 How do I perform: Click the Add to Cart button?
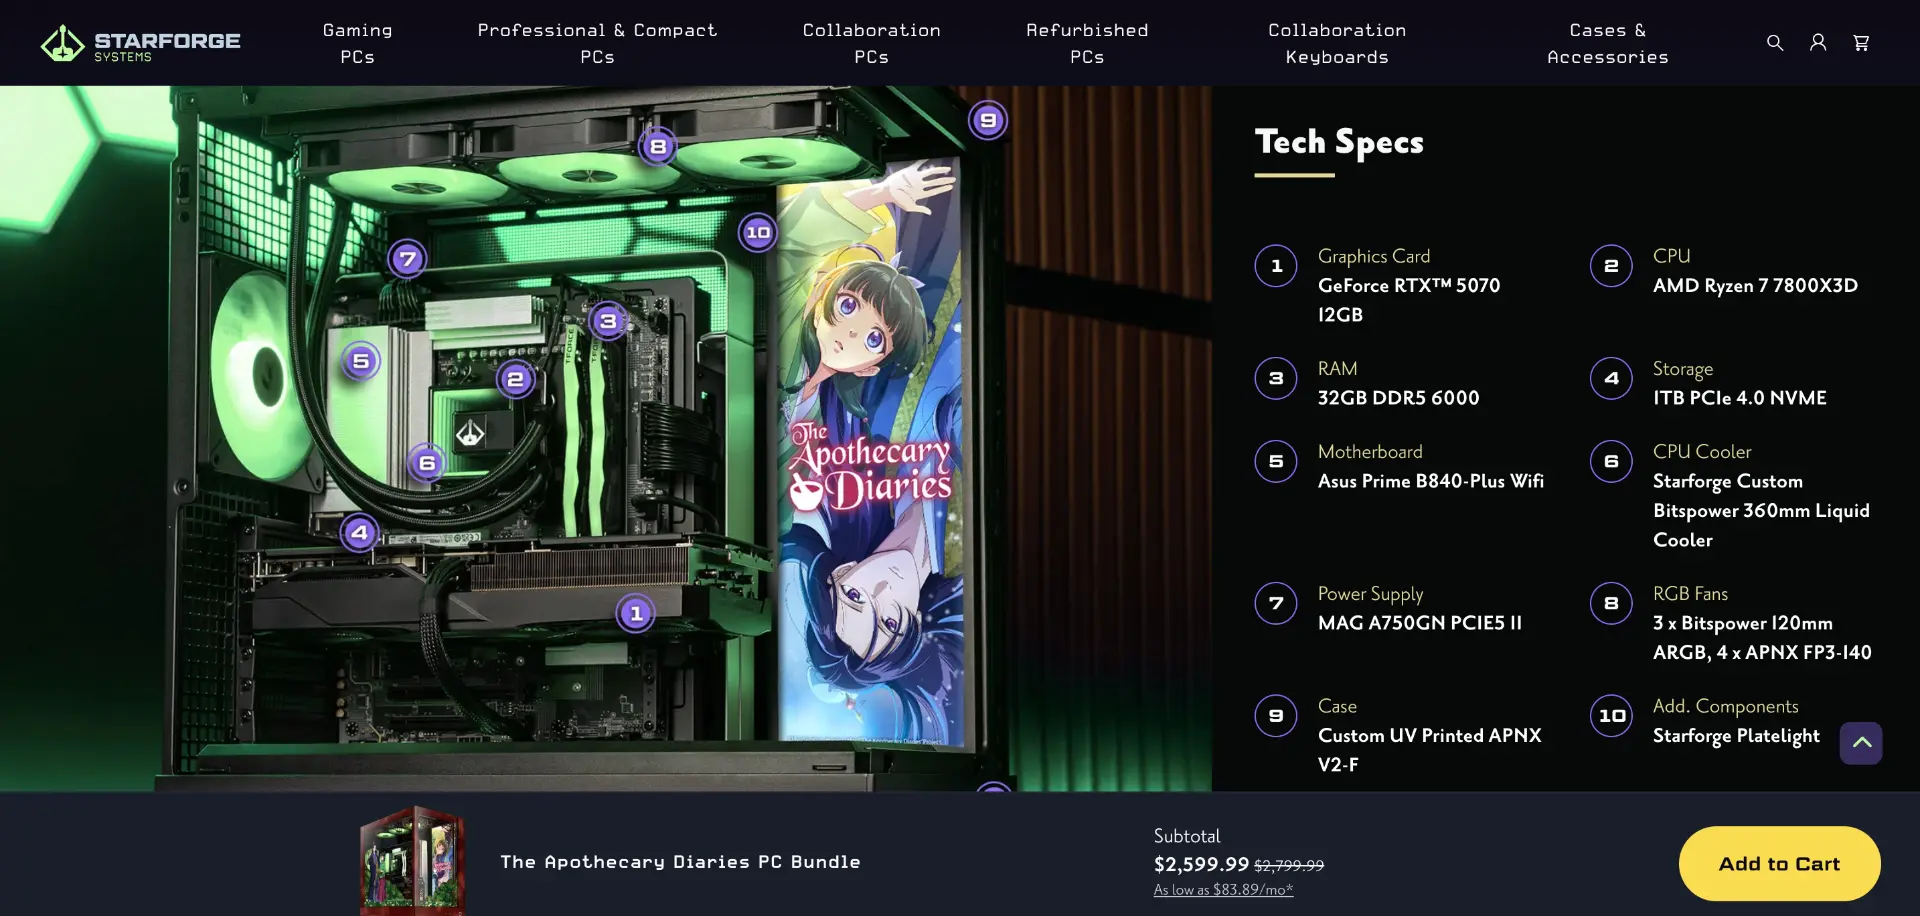pyautogui.click(x=1779, y=864)
